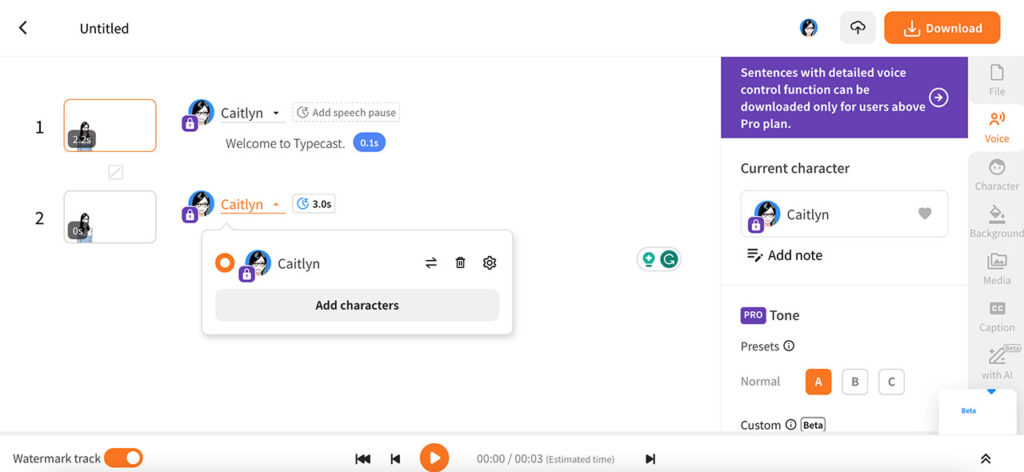The image size is (1024, 472).
Task: Click the Untitled project title
Action: pos(104,28)
